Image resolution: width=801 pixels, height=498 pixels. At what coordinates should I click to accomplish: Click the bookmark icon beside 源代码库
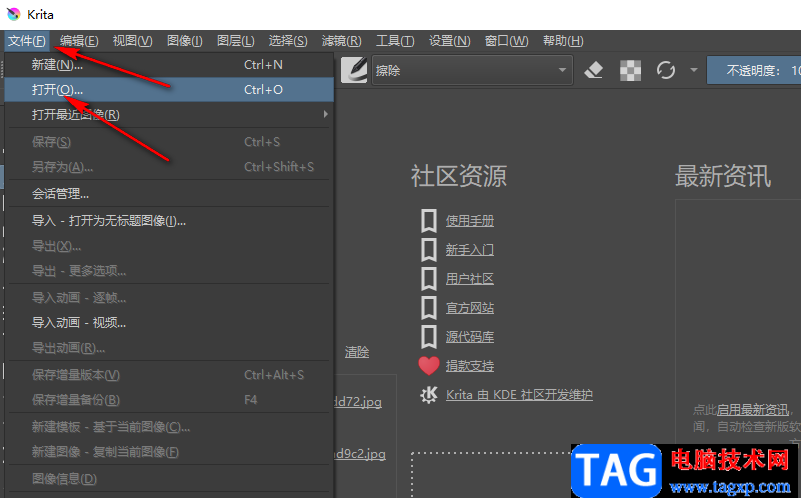[x=429, y=337]
